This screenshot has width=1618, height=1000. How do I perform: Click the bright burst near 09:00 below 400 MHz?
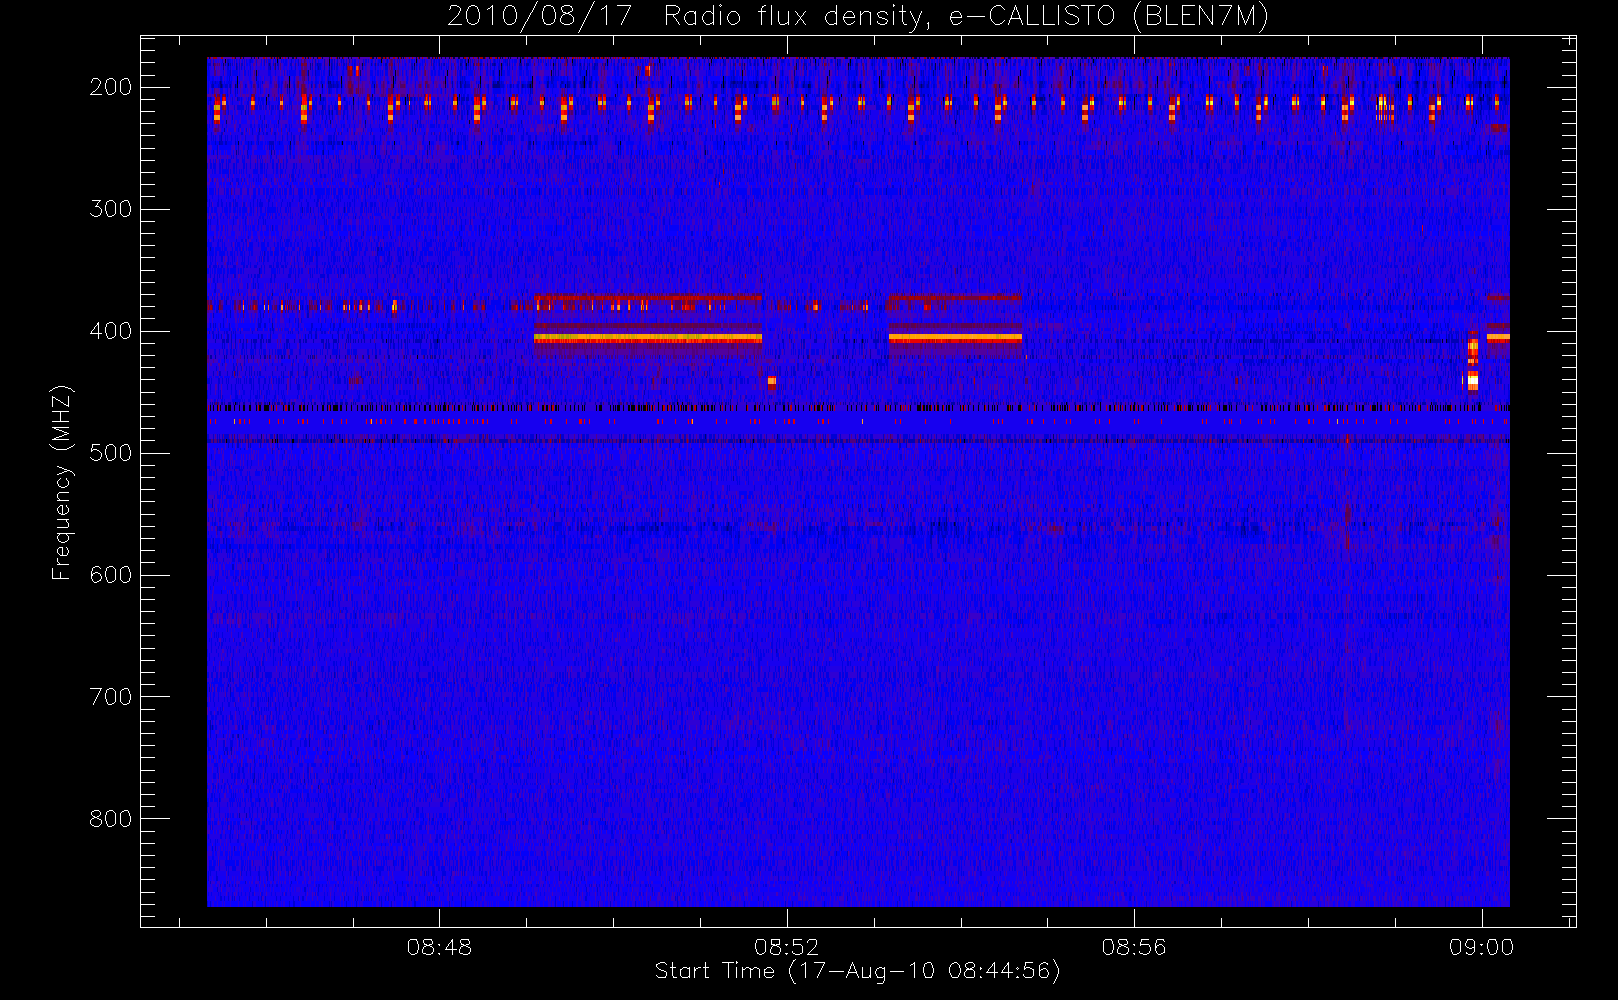coord(1472,364)
